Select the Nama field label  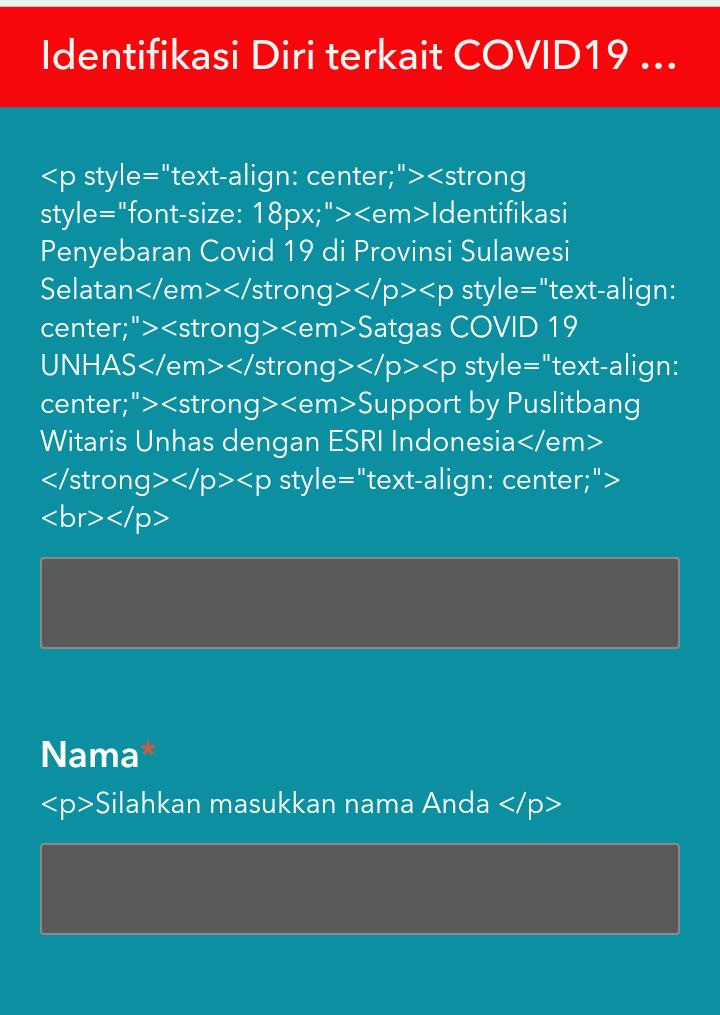pyautogui.click(x=89, y=754)
